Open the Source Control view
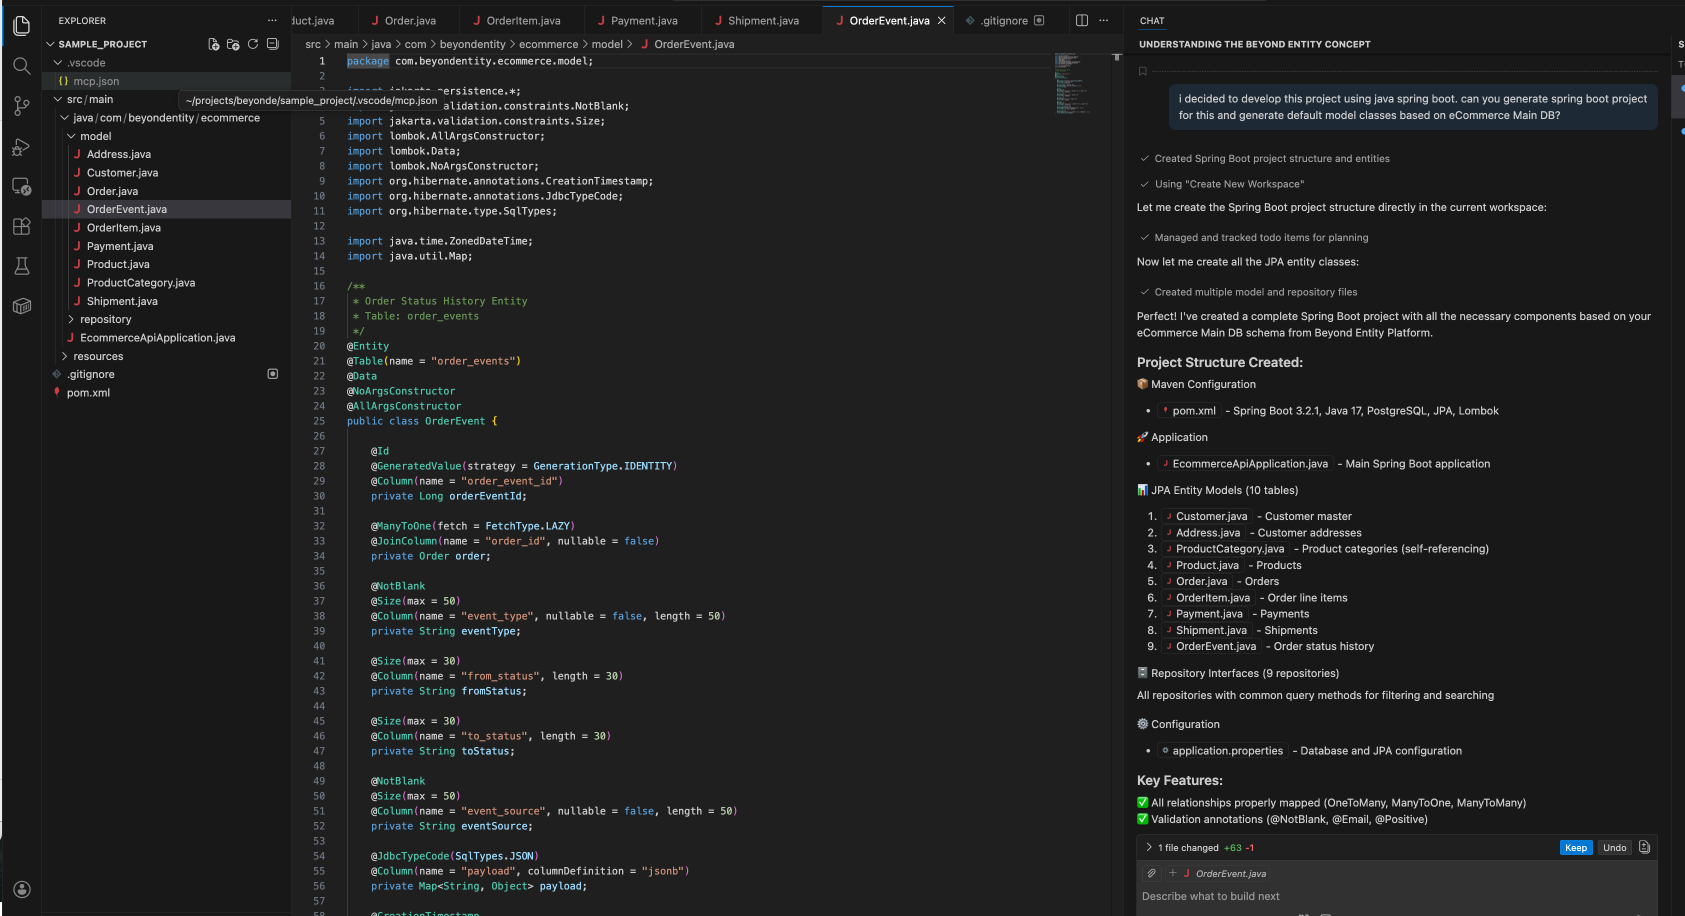This screenshot has height=916, width=1685. (21, 106)
